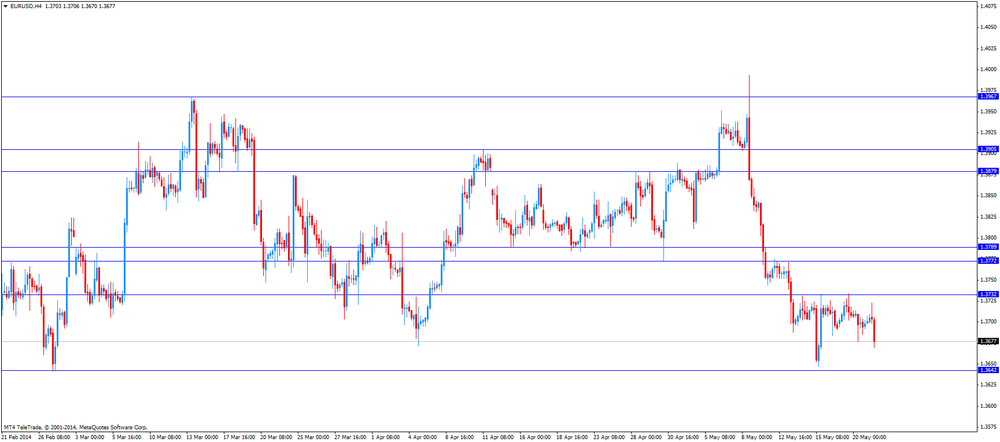
Task: Click the 1.3625 price scale value
Action: (989, 385)
